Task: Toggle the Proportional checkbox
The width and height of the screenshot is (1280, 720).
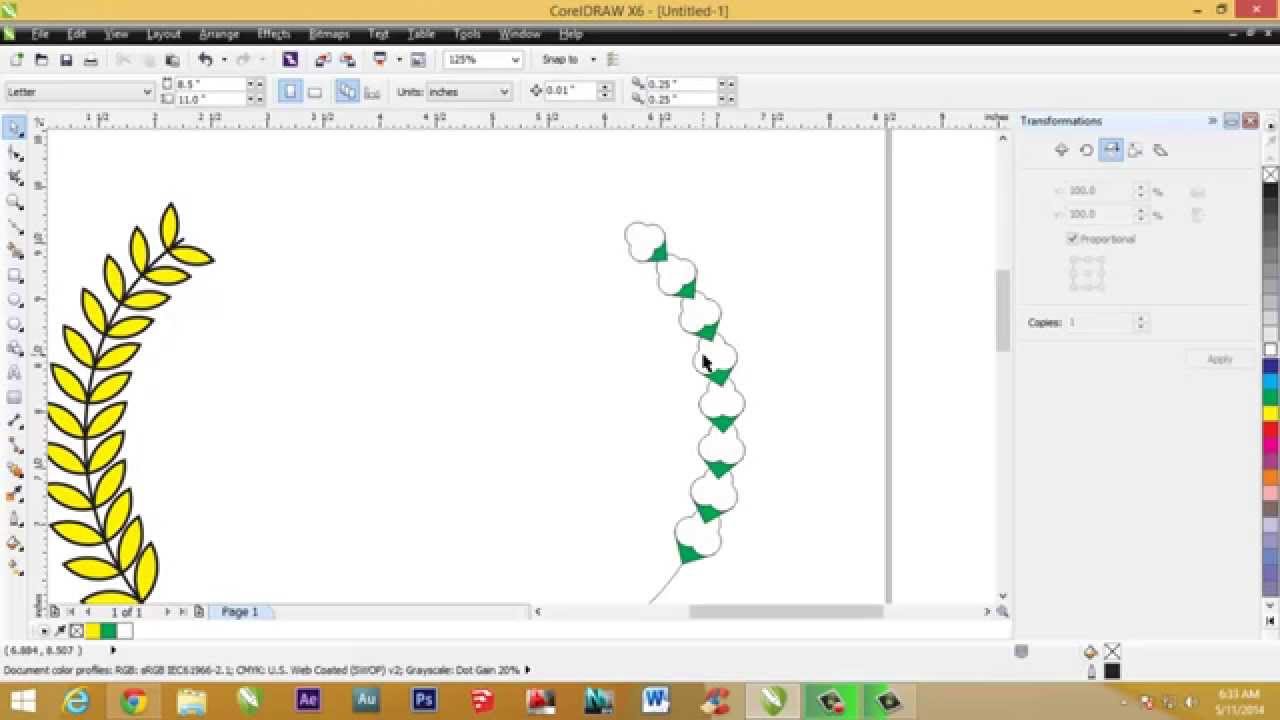Action: pyautogui.click(x=1073, y=239)
